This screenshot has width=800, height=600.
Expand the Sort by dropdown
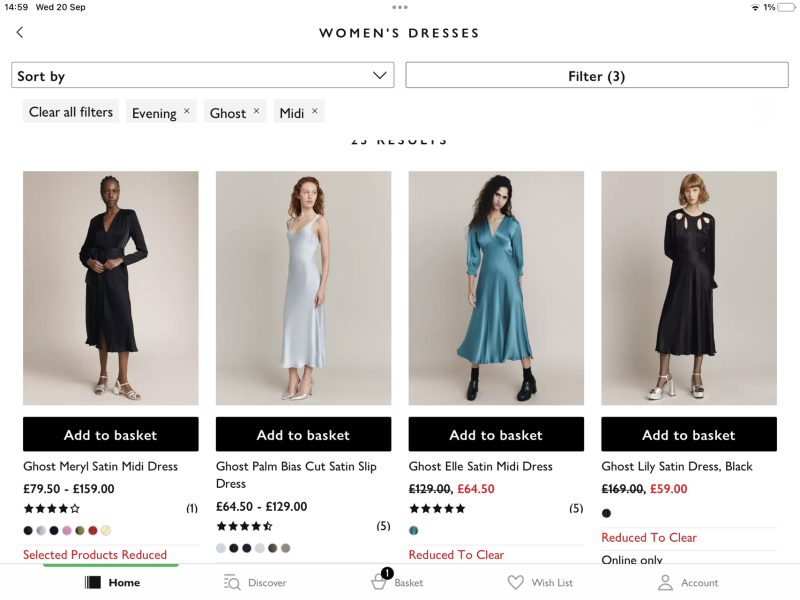click(203, 75)
